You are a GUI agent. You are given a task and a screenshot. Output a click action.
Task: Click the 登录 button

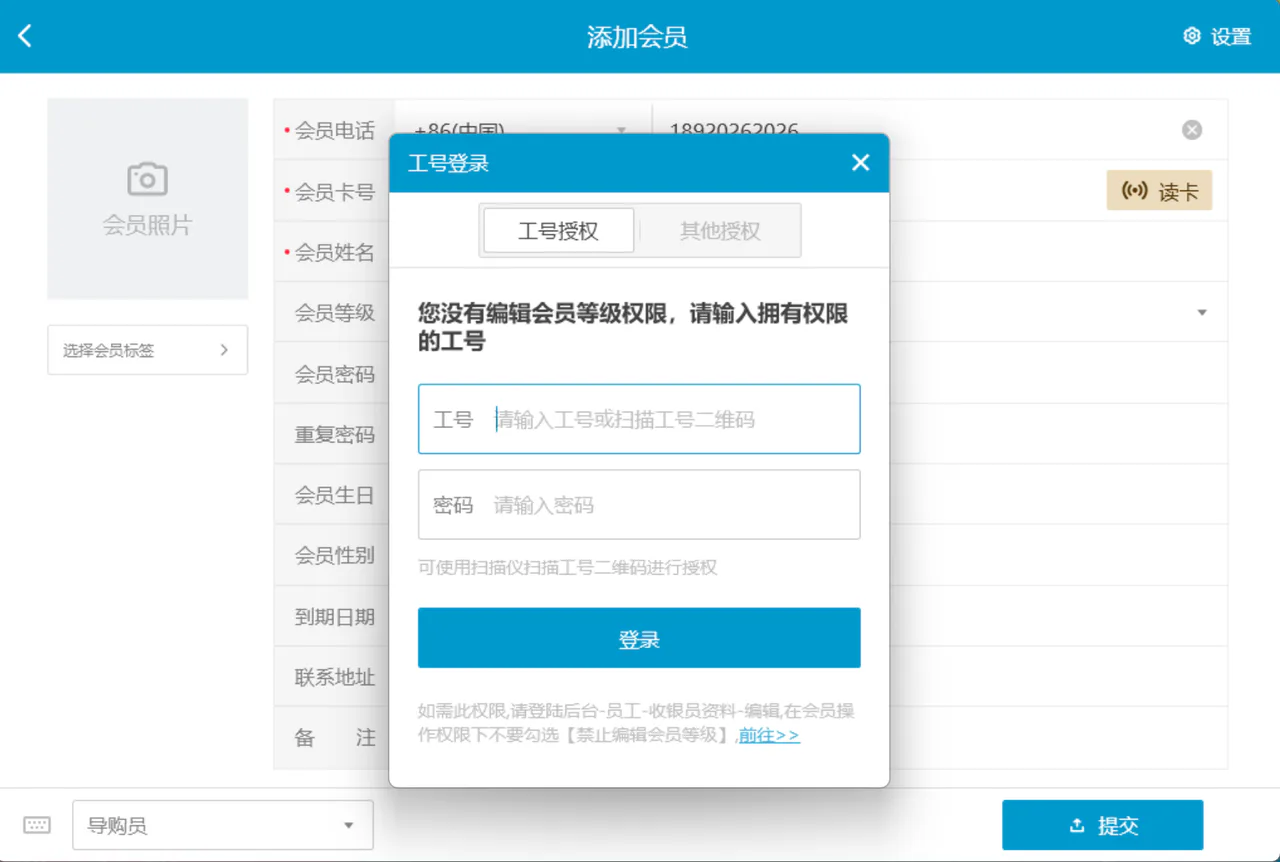(639, 638)
